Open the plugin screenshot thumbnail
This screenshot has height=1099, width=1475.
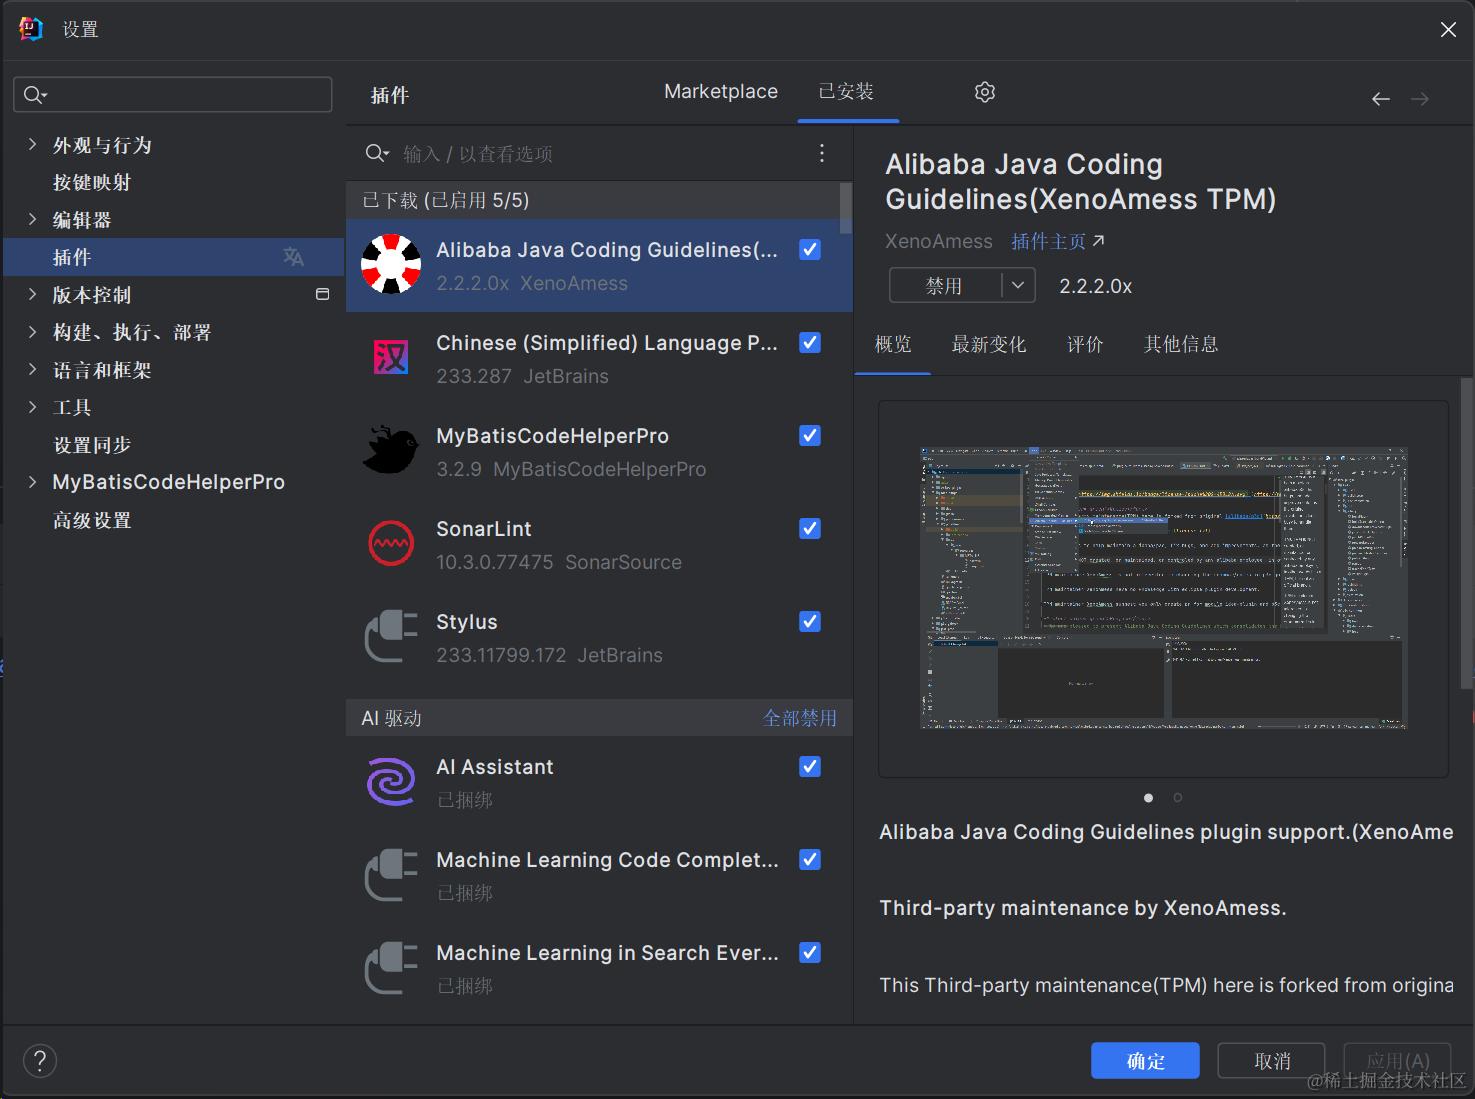point(1164,588)
